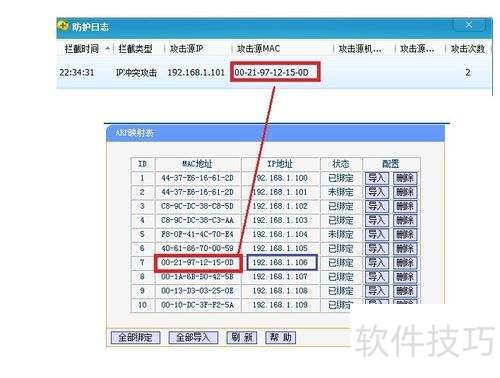Select log entry time 22:34:31

(x=77, y=72)
